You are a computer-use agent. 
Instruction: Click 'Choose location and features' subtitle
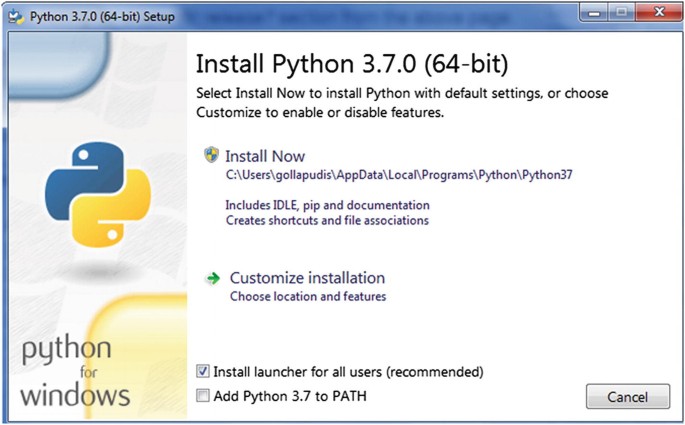point(308,297)
